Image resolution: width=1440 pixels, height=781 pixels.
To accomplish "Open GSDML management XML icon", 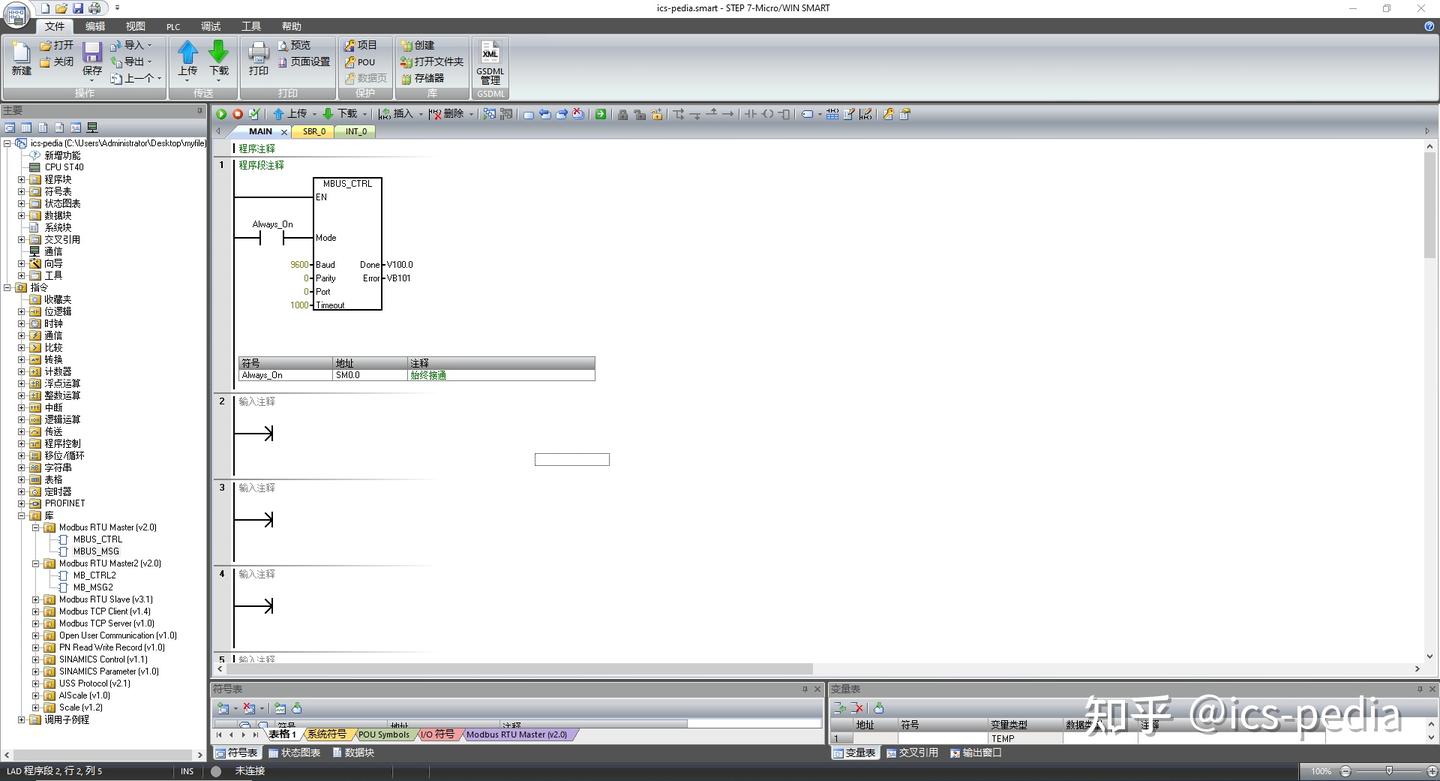I will pos(490,53).
